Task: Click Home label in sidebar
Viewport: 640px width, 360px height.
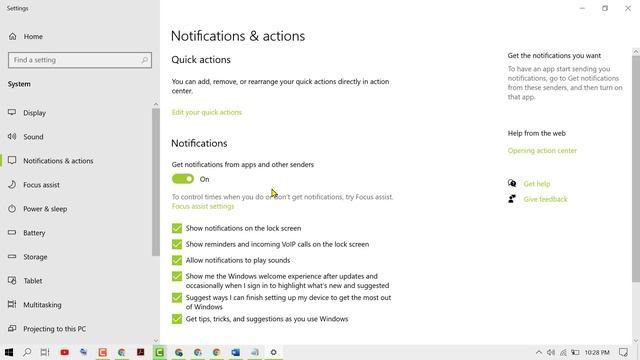Action: [x=33, y=36]
